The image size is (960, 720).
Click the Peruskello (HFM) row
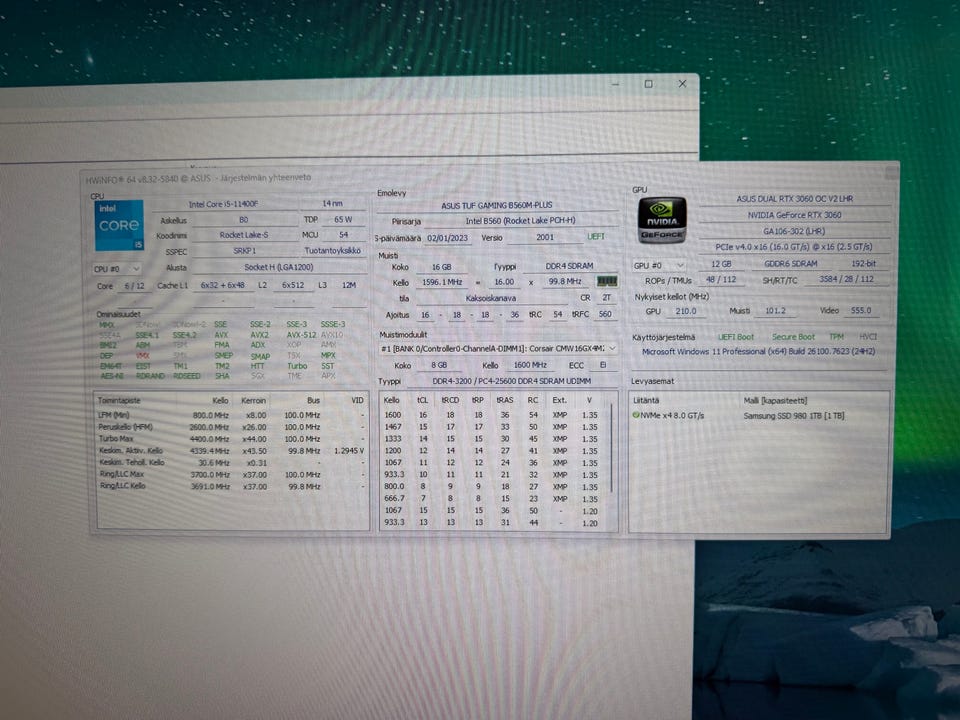click(231, 427)
